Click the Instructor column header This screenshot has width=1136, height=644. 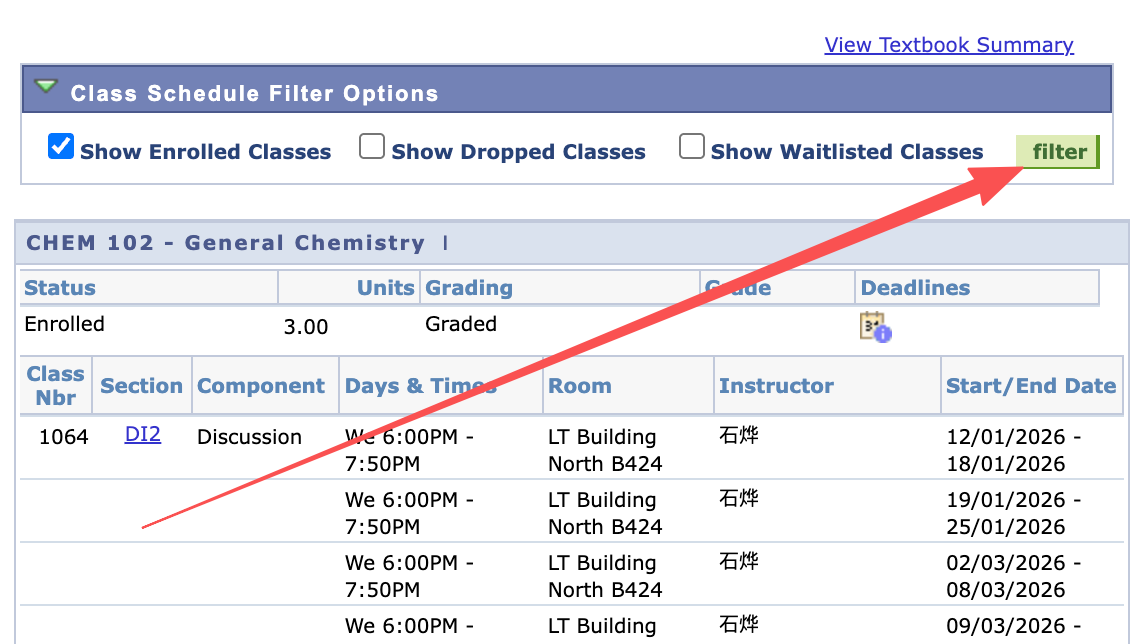coord(776,386)
